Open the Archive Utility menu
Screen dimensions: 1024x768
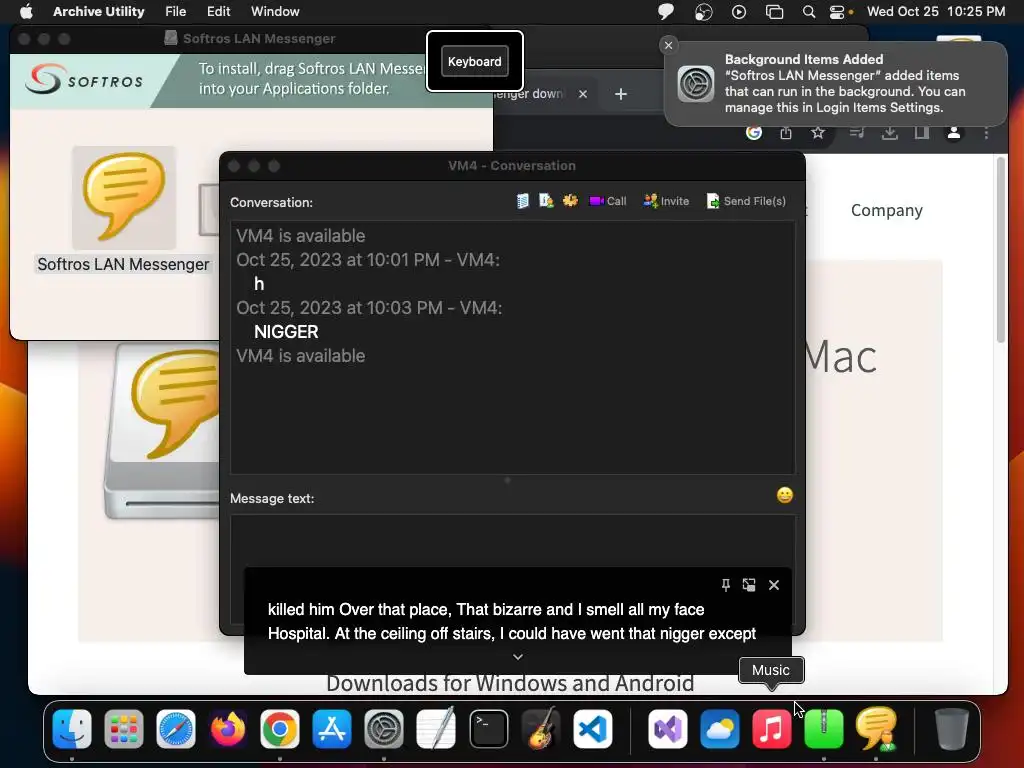(x=99, y=11)
